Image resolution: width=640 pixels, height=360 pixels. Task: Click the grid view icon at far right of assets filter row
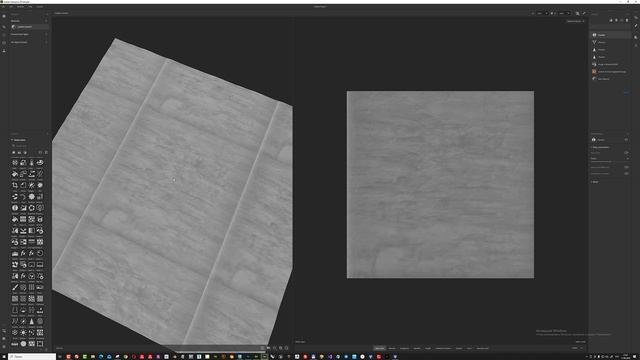click(x=46, y=152)
